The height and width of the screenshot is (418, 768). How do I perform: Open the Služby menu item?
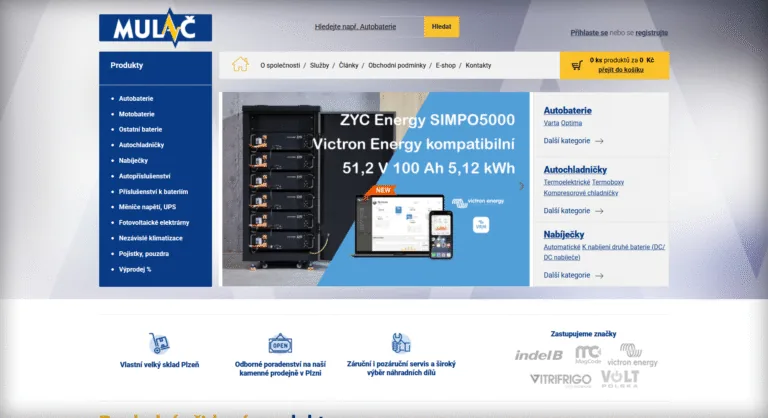coord(319,65)
